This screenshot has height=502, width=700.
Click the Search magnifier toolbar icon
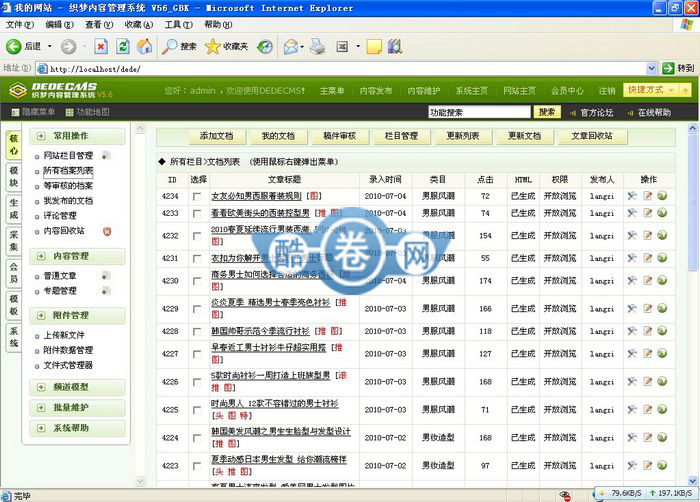(169, 46)
